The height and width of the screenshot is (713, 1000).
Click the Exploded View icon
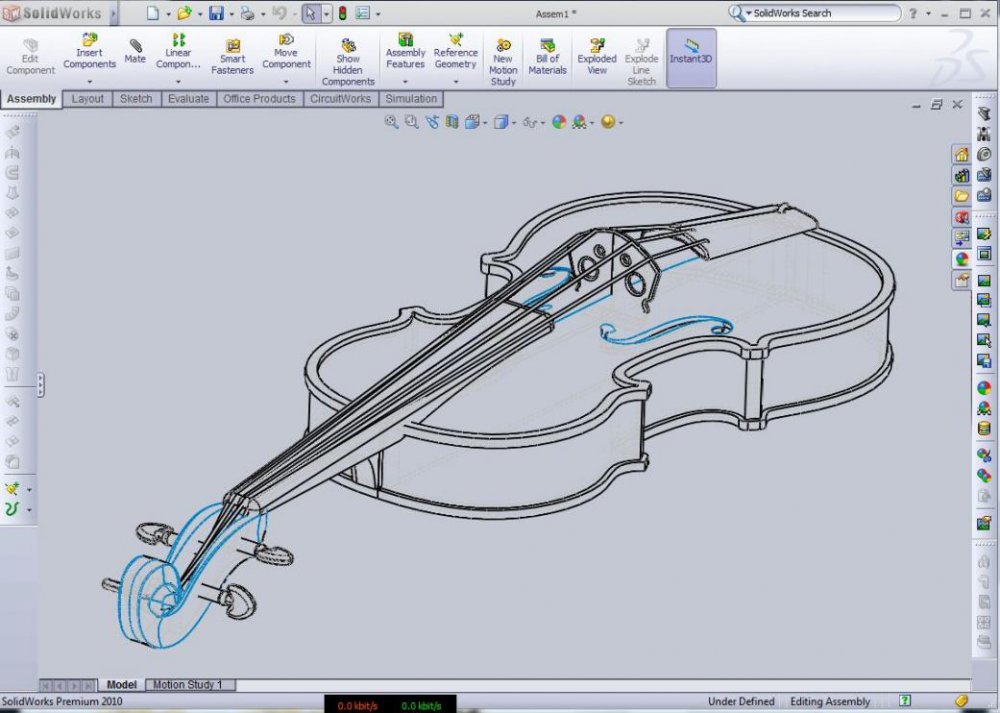point(597,58)
